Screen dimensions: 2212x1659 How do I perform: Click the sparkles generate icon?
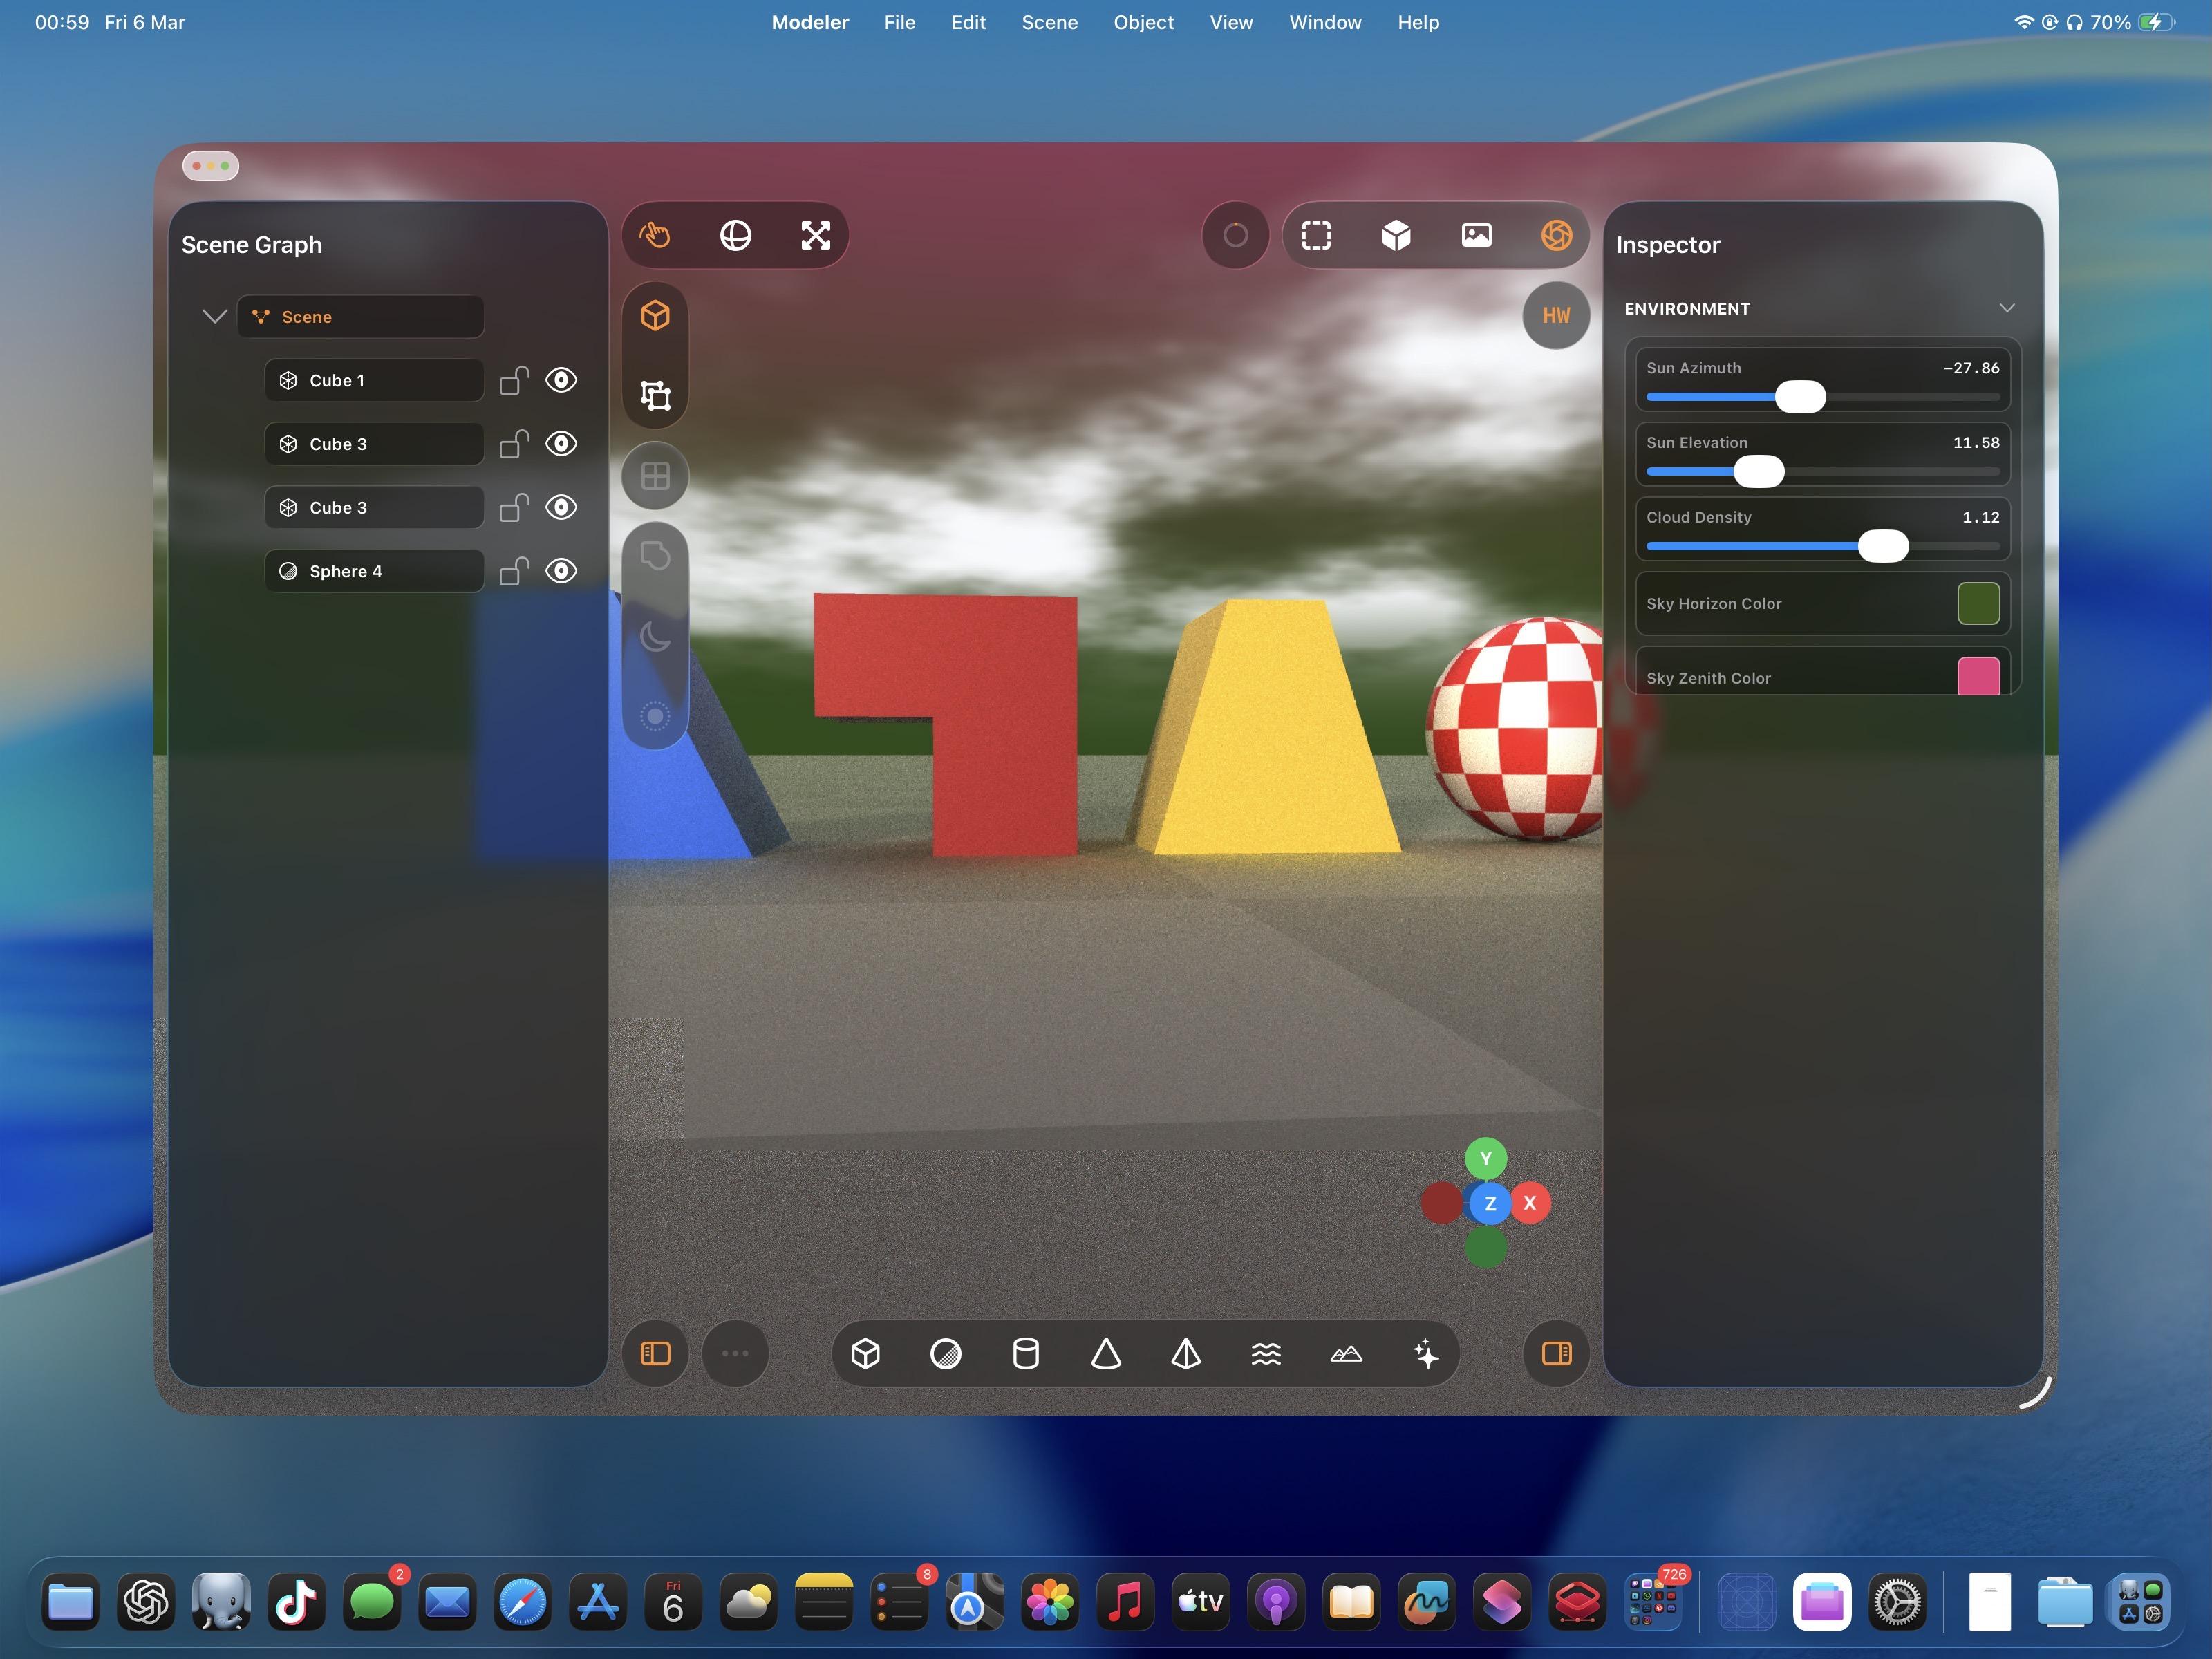pyautogui.click(x=1426, y=1354)
